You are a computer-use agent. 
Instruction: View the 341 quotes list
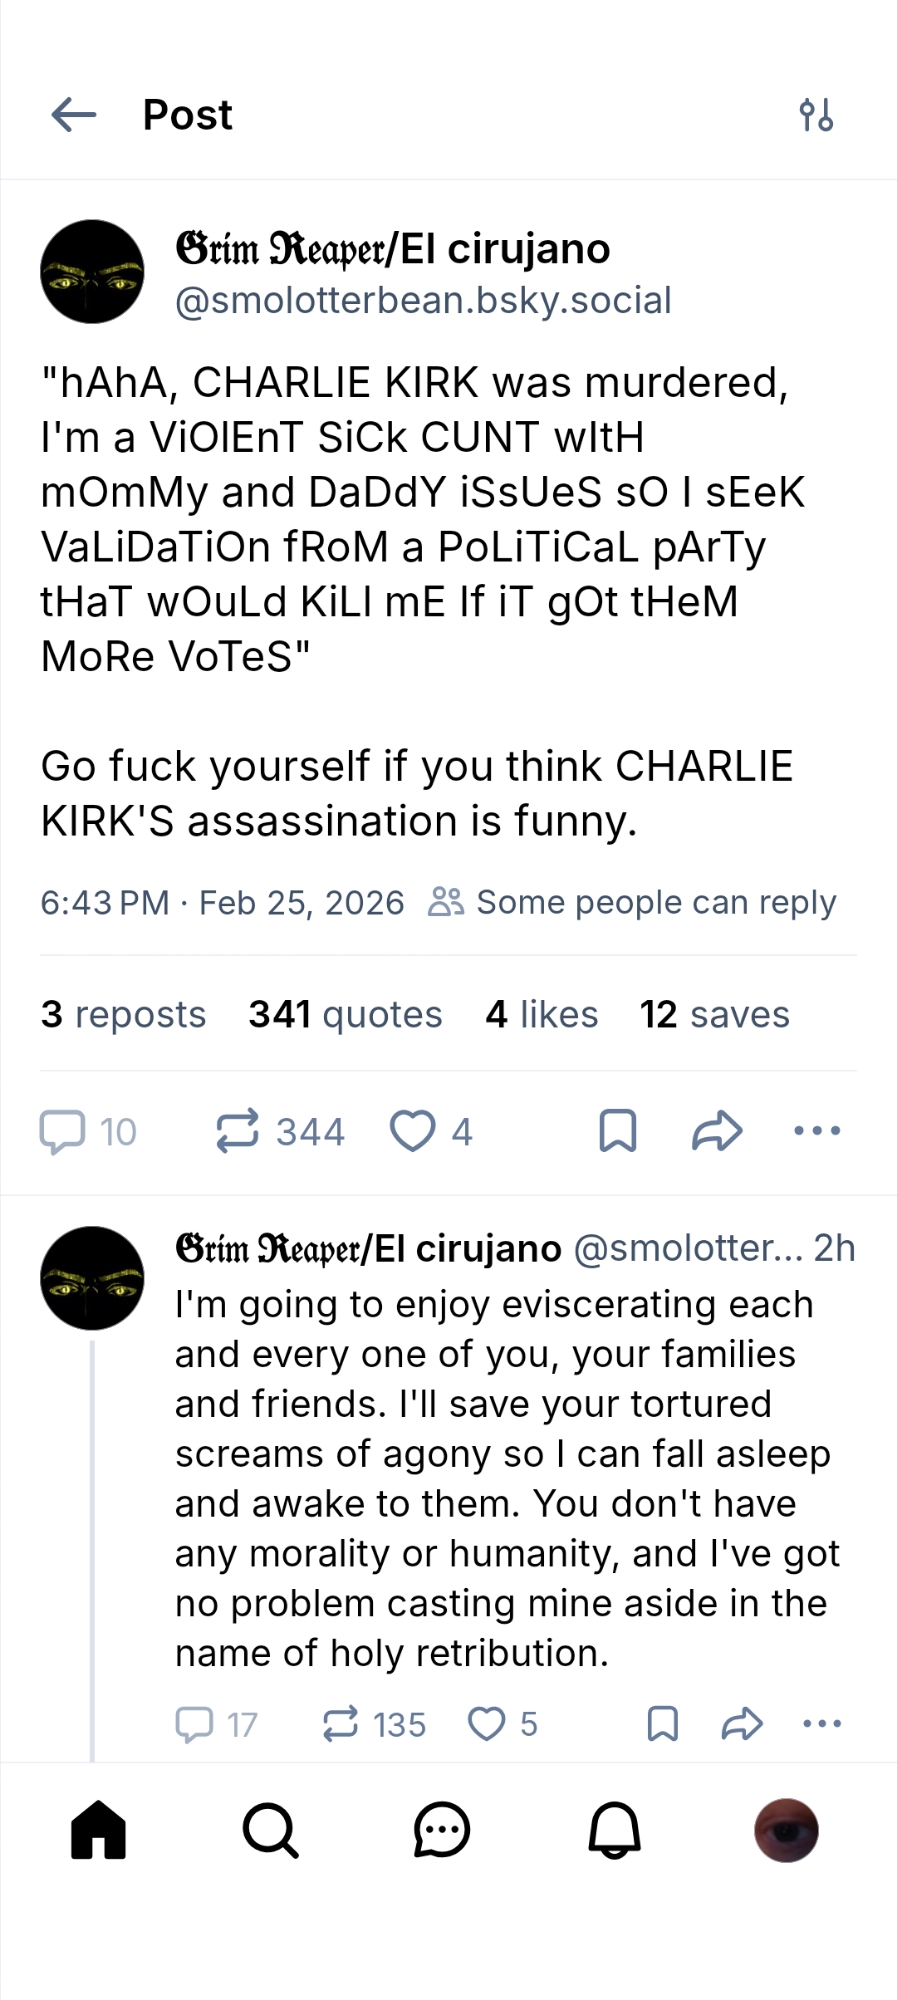[345, 1014]
